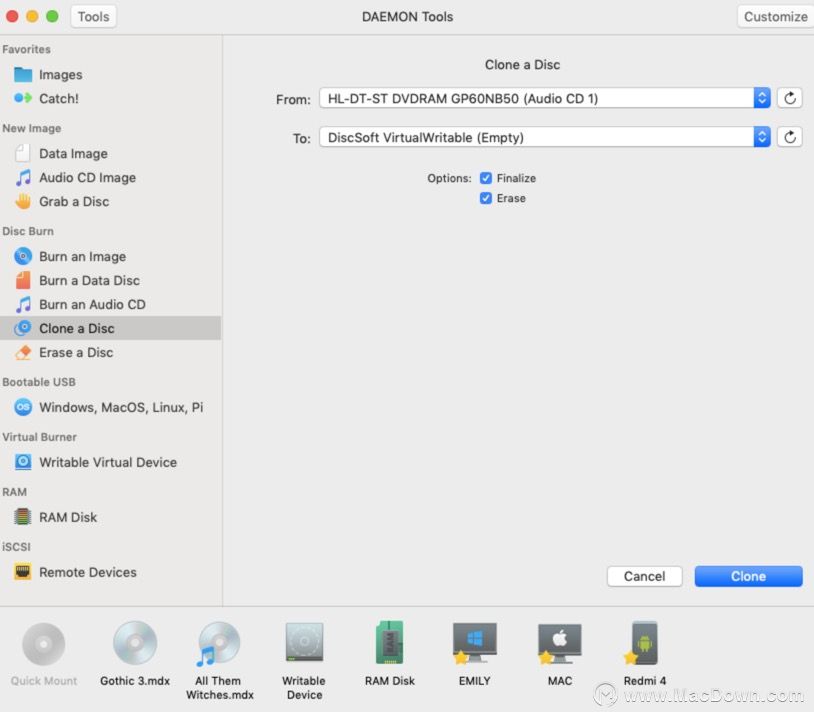Image resolution: width=814 pixels, height=712 pixels.
Task: Select the Gothic 3.mdx disc
Action: (x=135, y=643)
